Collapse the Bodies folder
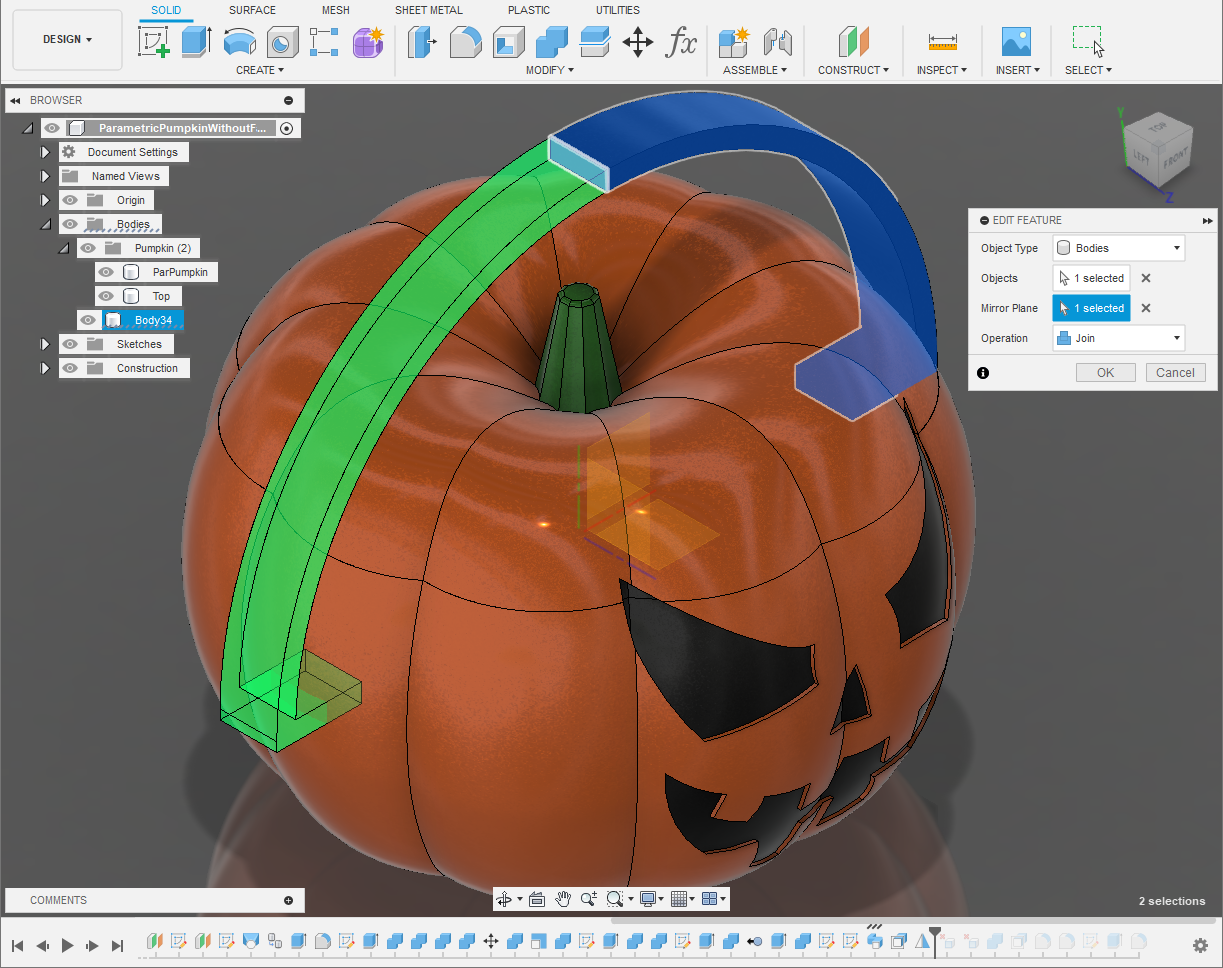The width and height of the screenshot is (1223, 968). click(x=45, y=225)
